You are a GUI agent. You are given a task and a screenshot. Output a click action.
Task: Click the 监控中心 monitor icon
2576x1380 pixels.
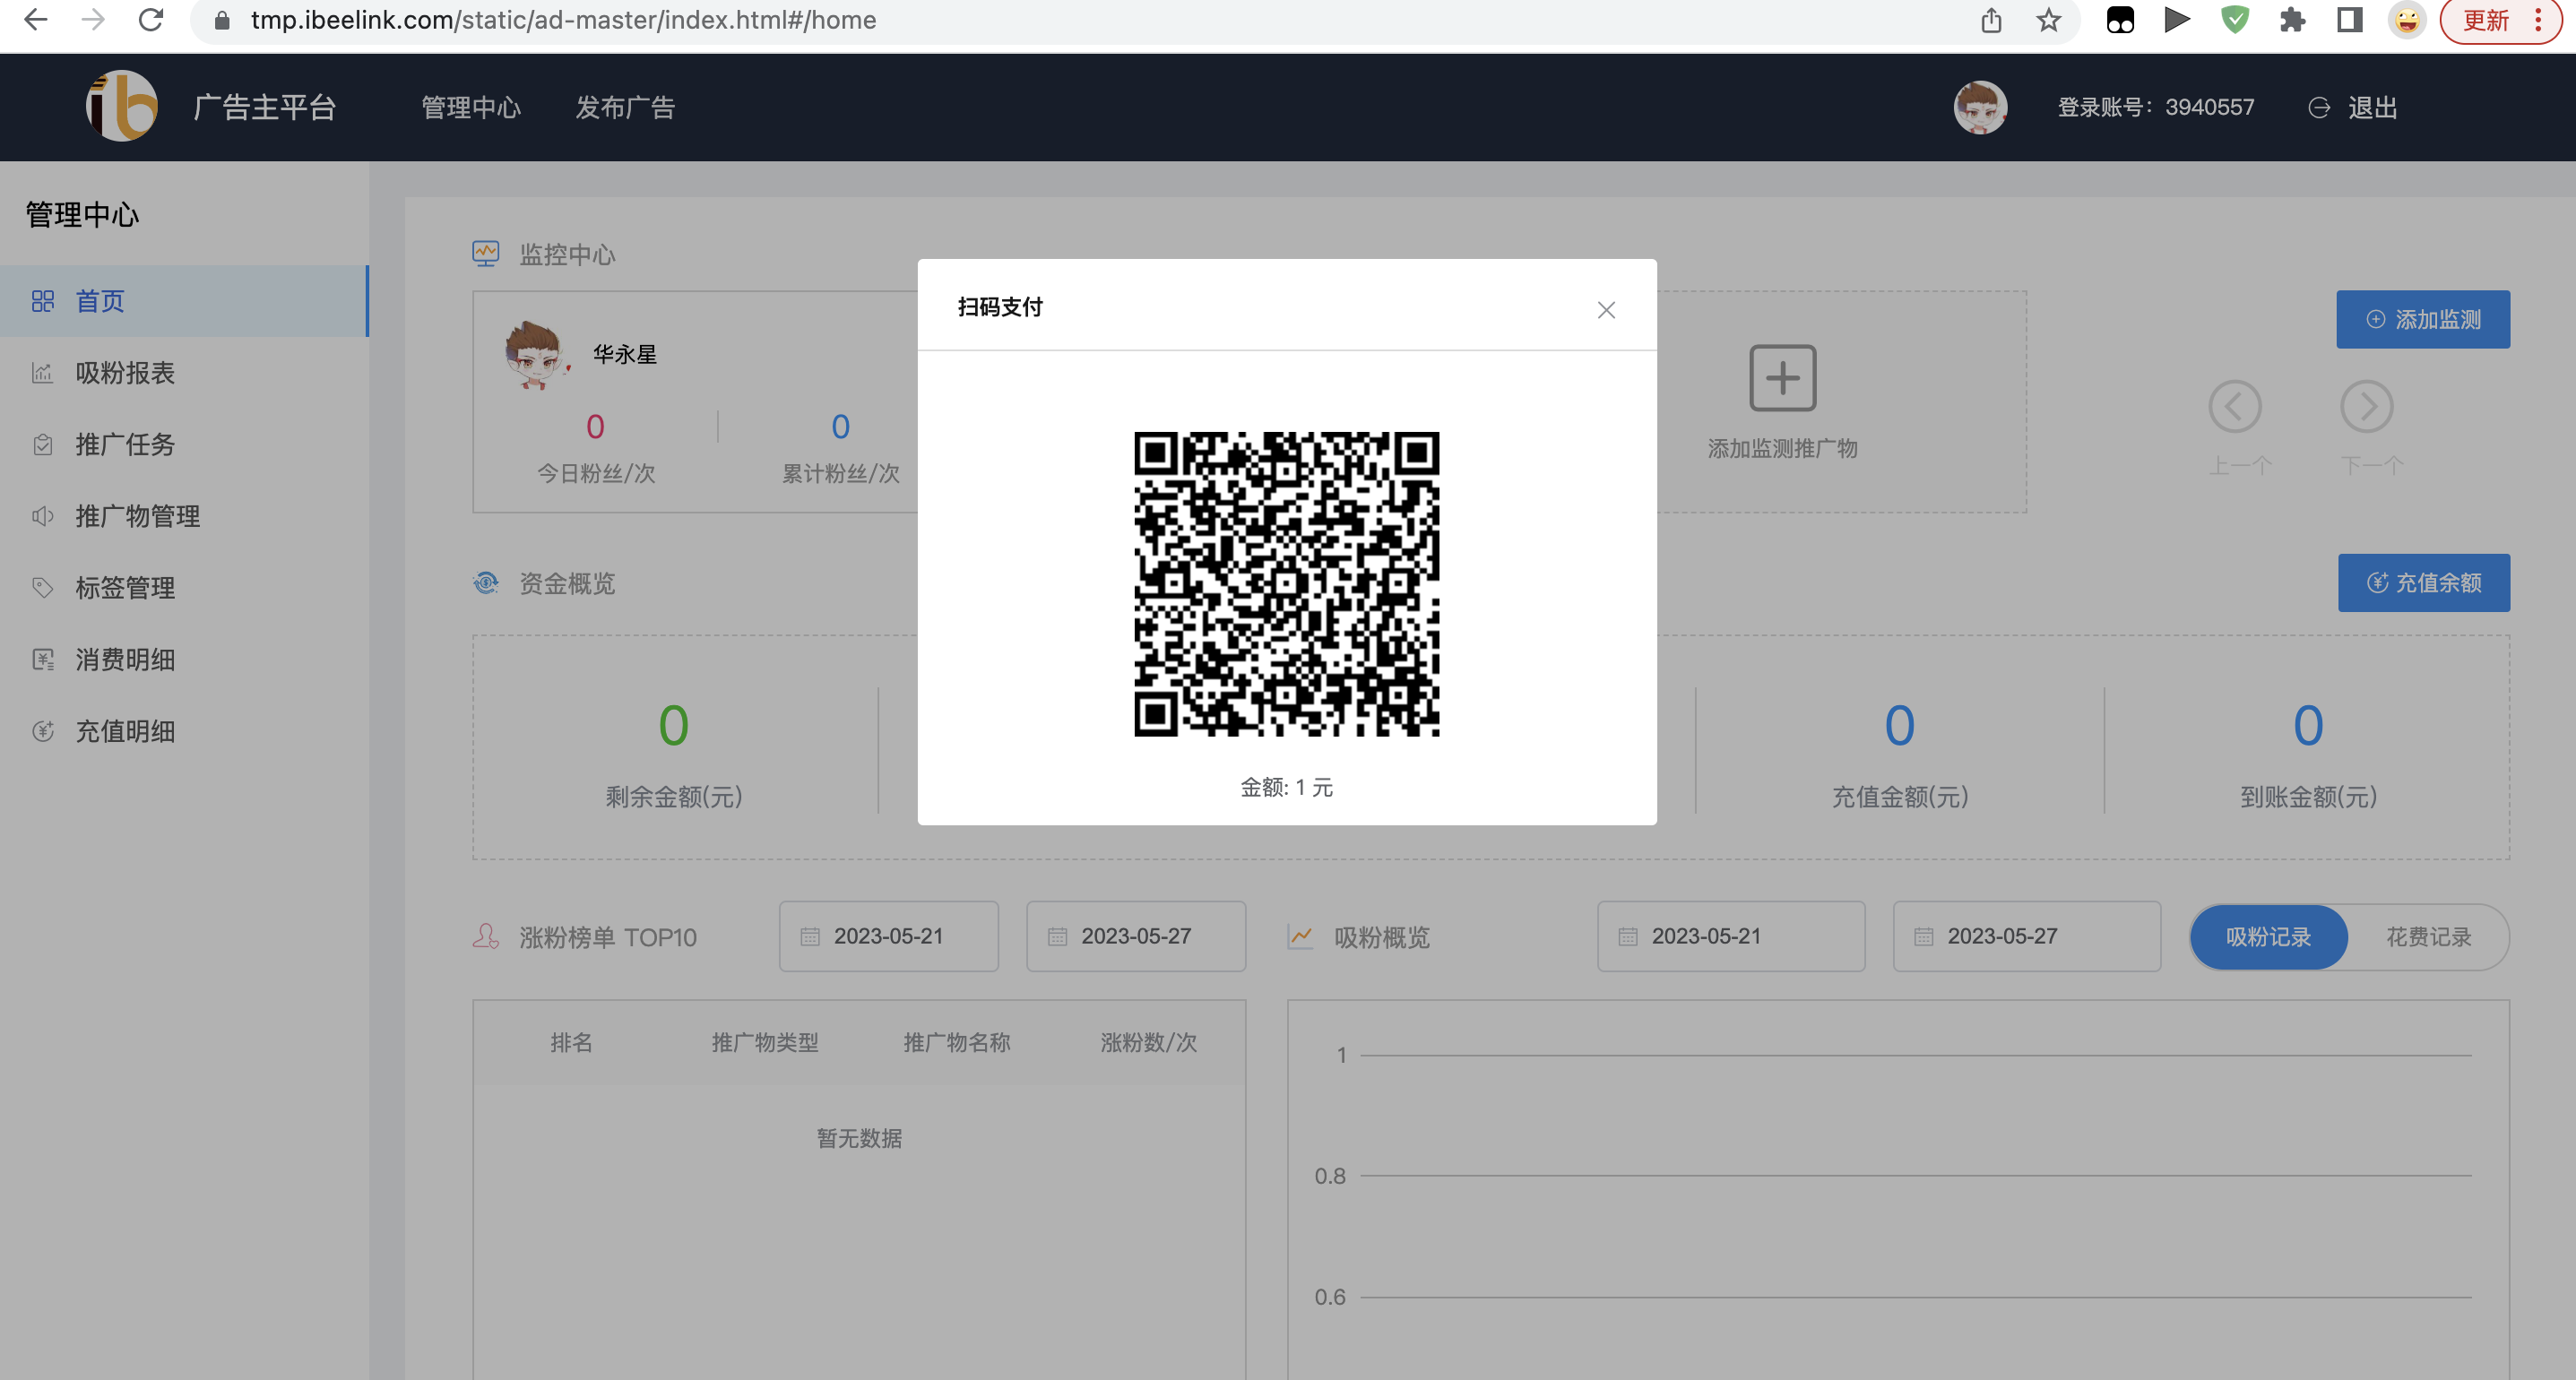[485, 254]
